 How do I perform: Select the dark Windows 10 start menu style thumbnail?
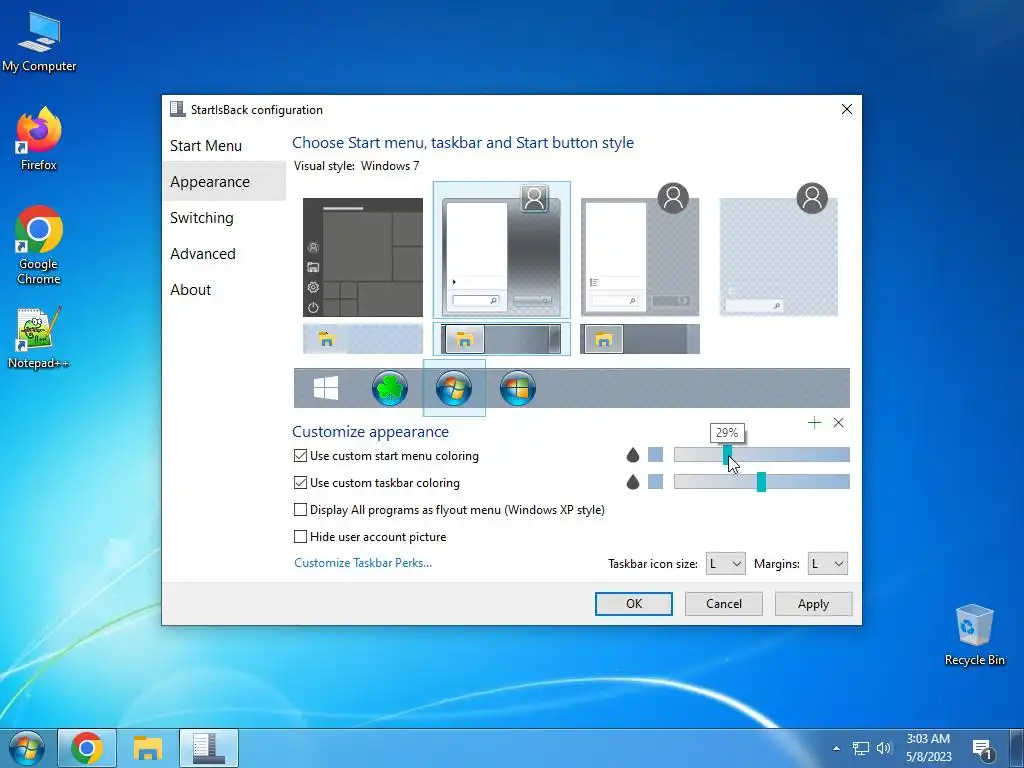tap(362, 257)
